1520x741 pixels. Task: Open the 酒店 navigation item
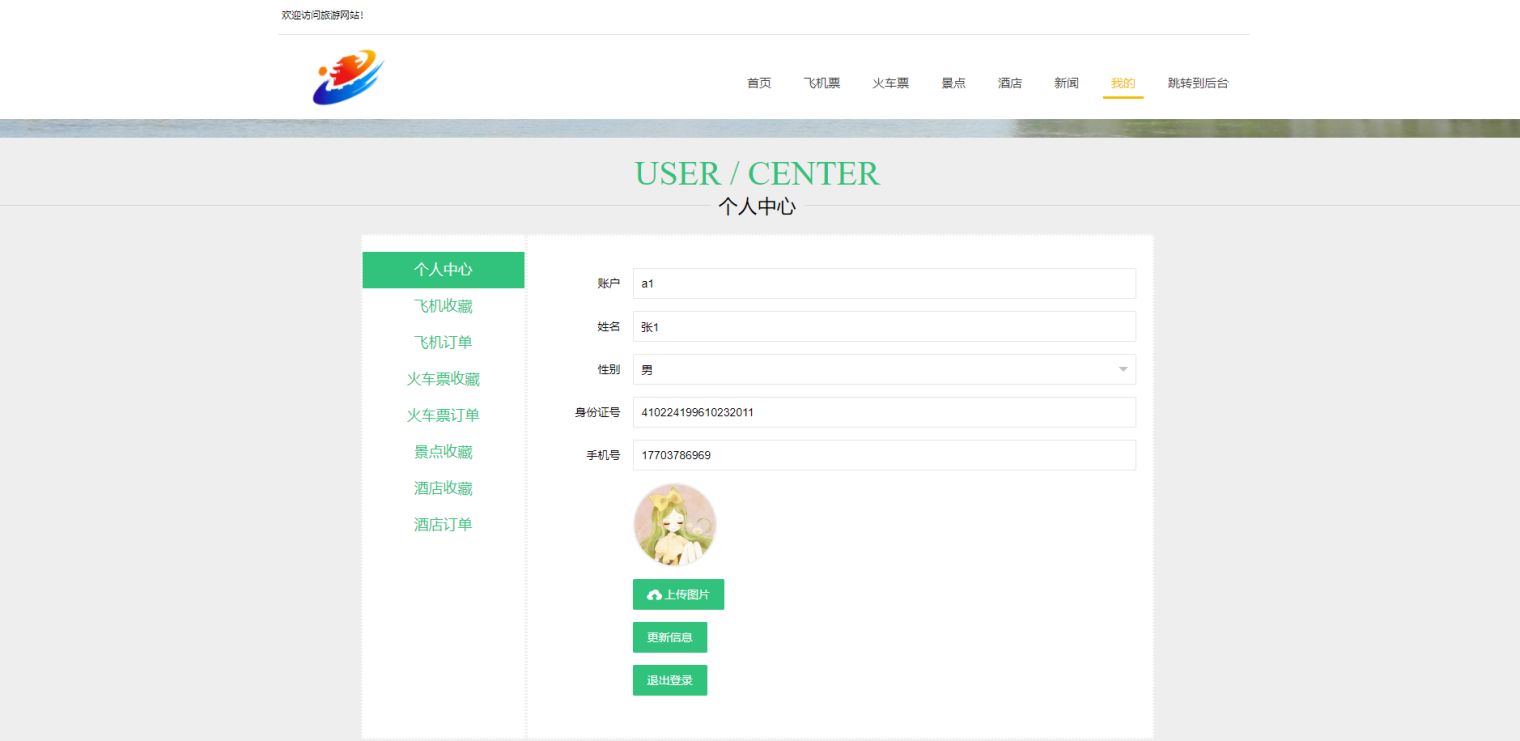click(1010, 83)
